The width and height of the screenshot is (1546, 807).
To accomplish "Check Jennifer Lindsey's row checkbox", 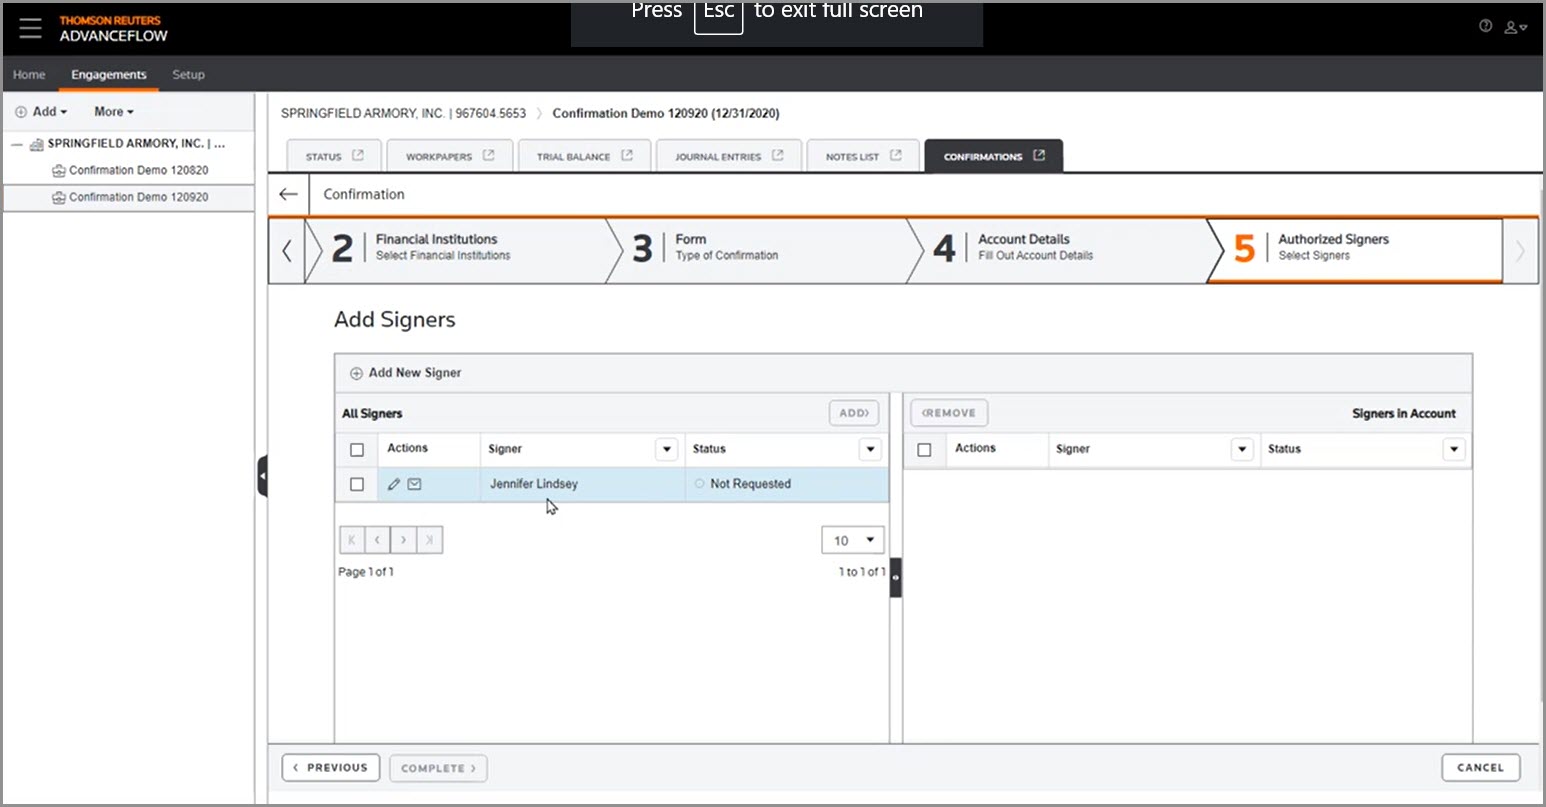I will click(x=357, y=484).
